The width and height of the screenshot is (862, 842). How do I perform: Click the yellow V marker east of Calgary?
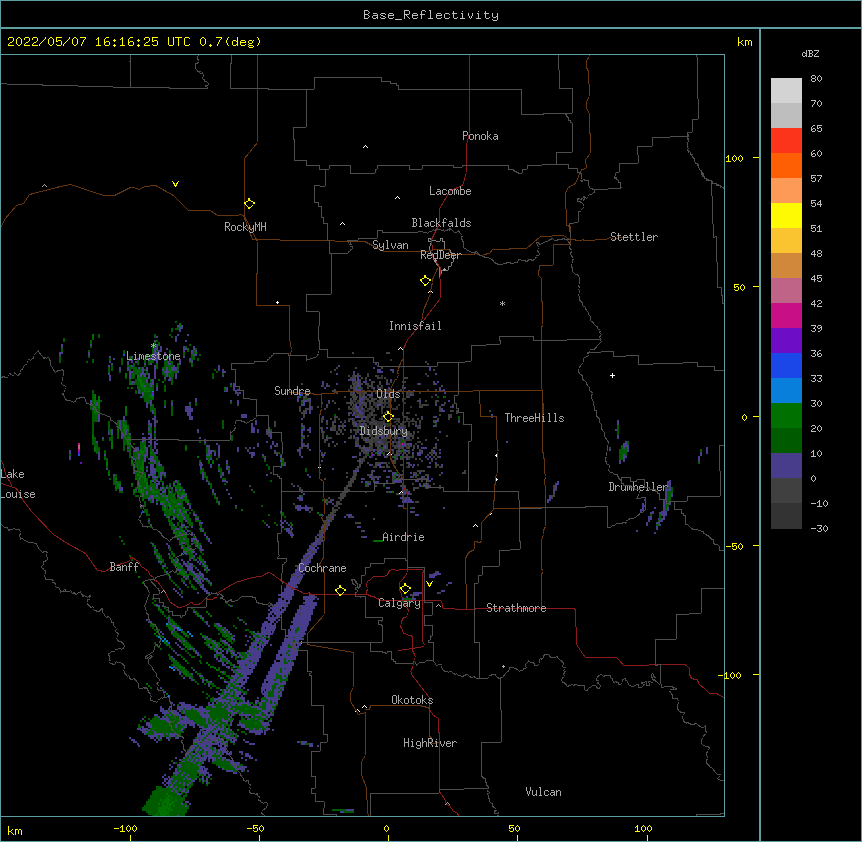pos(429,584)
